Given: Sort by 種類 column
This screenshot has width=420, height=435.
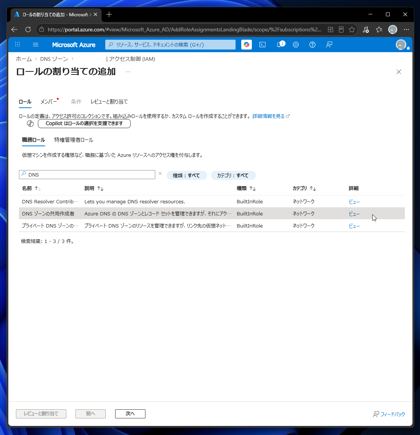Looking at the screenshot, I should (x=246, y=188).
